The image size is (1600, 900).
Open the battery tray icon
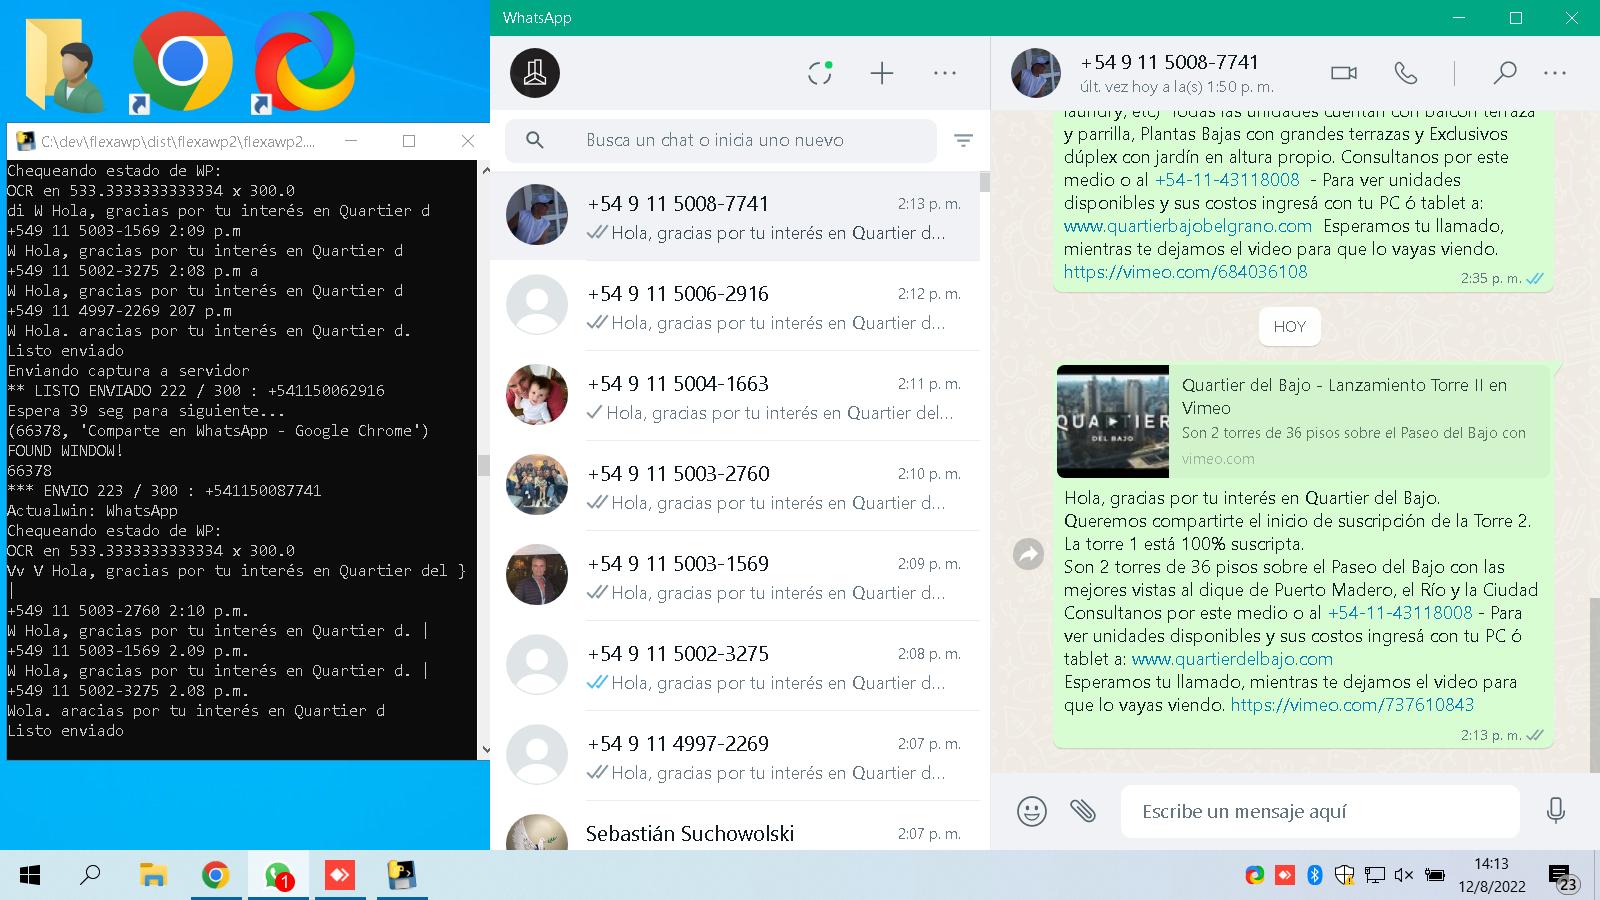click(1435, 876)
